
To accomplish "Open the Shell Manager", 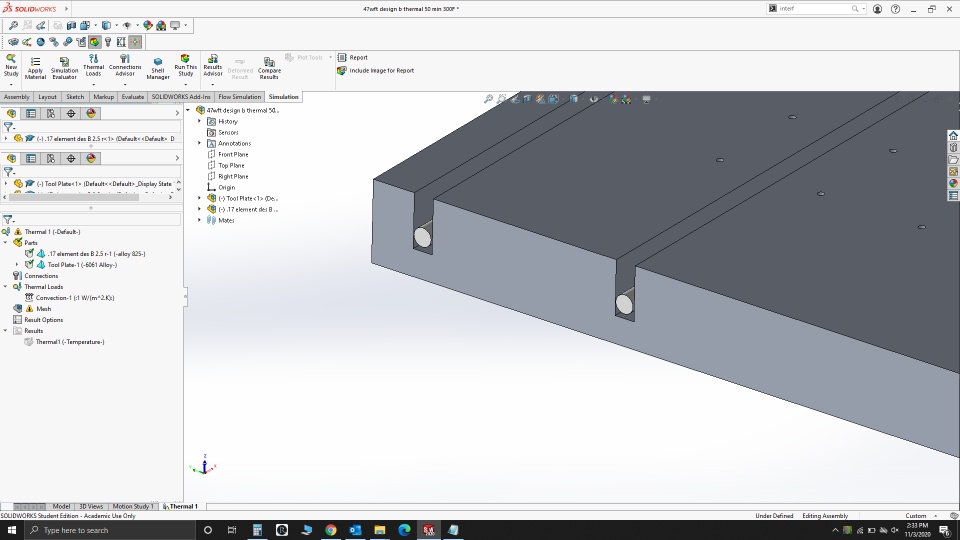I will point(158,68).
